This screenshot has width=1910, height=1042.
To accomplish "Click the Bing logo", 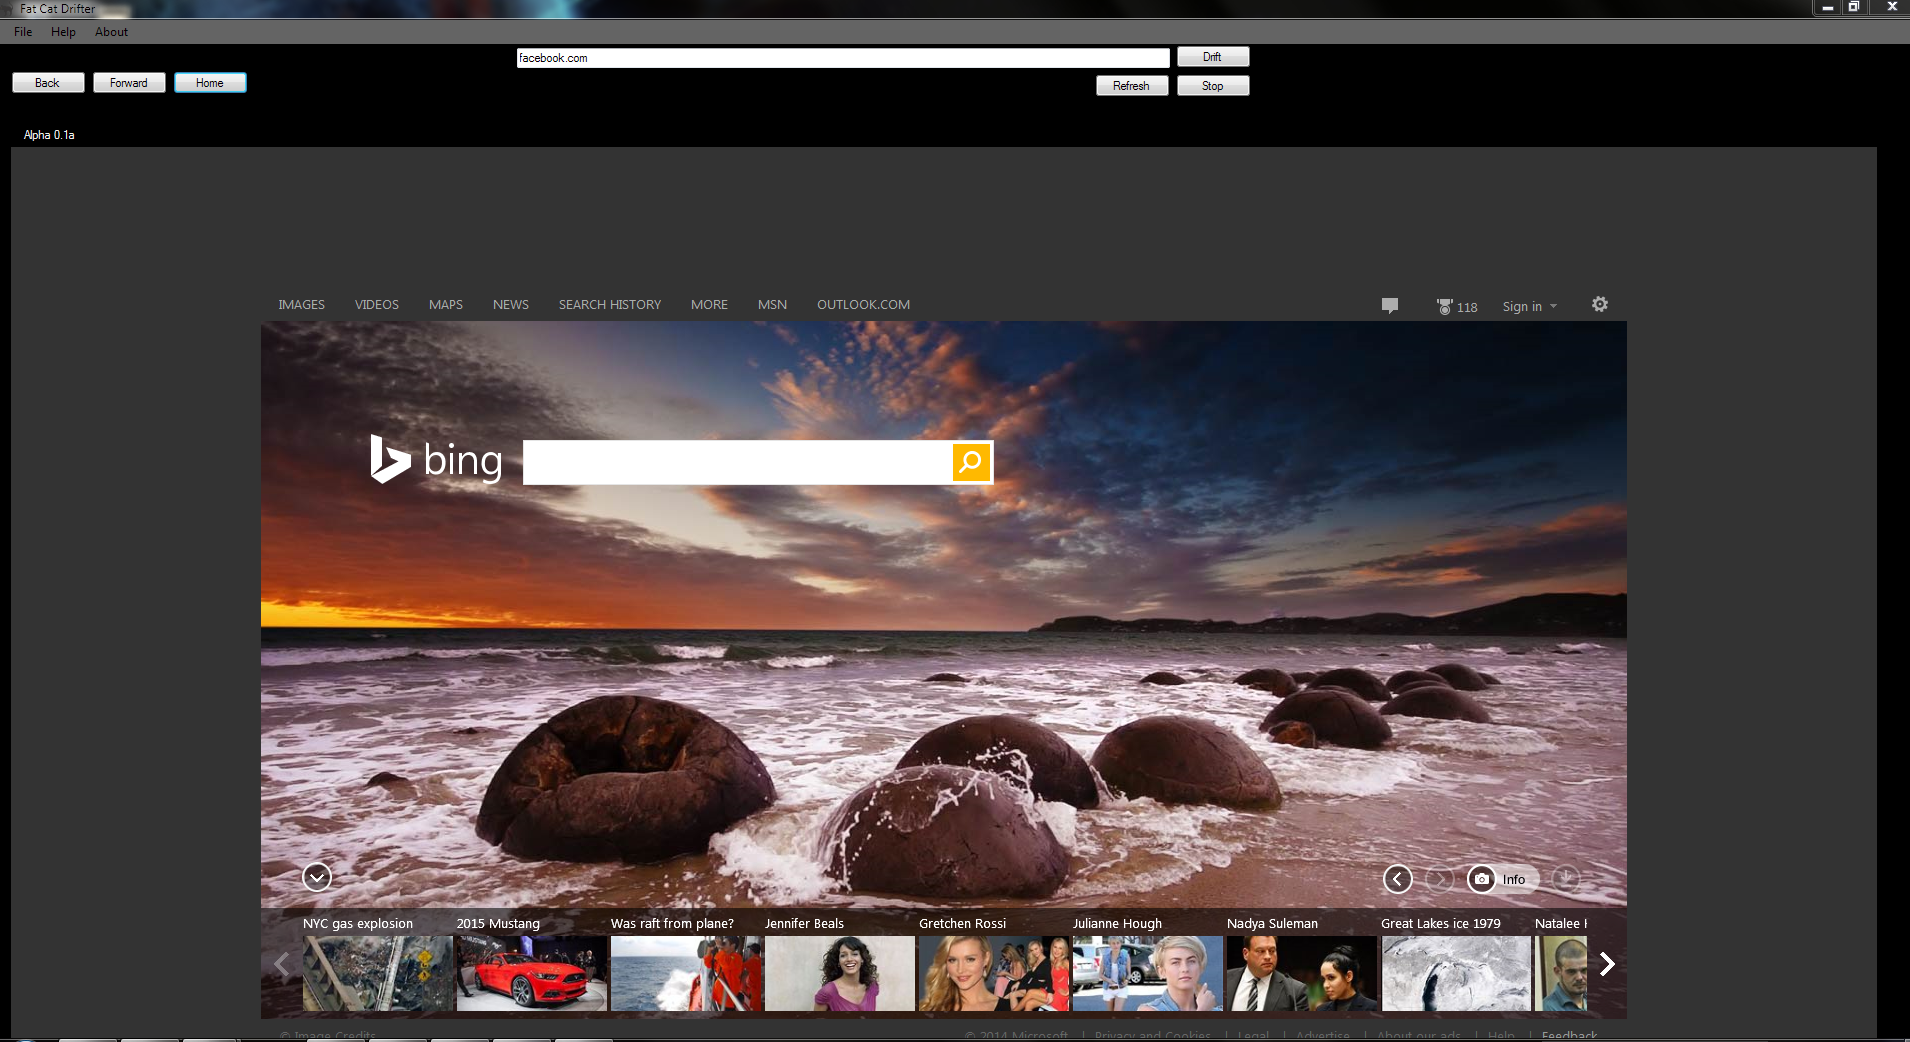I will pos(436,460).
